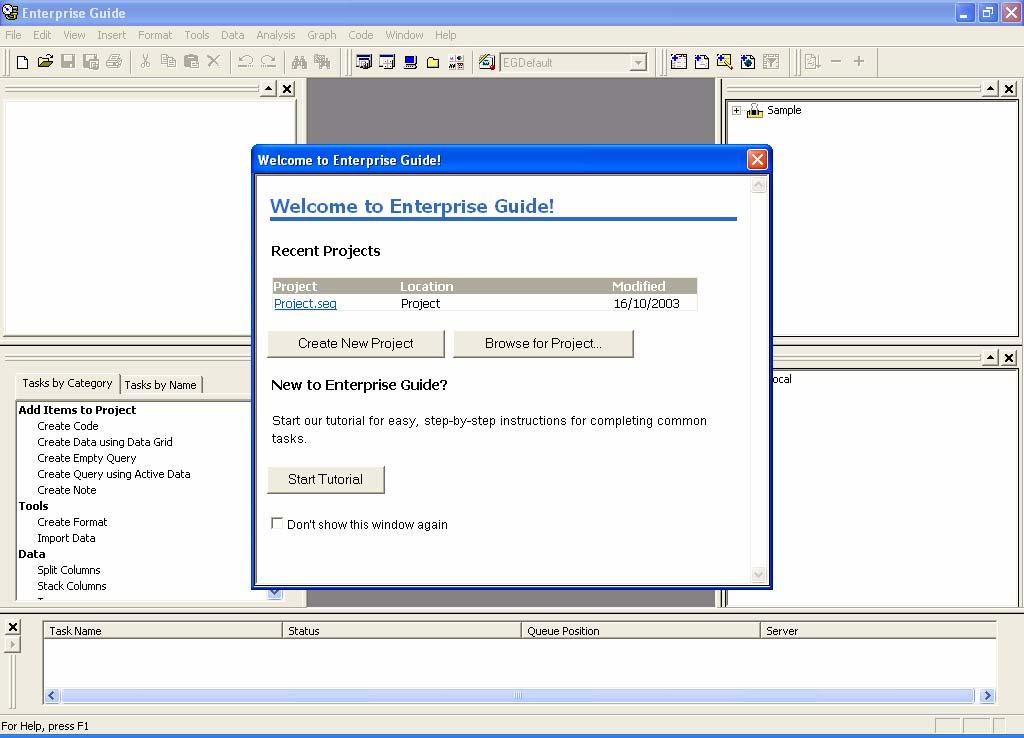Image resolution: width=1024 pixels, height=738 pixels.
Task: Select Stack Columns task
Action: [x=72, y=586]
